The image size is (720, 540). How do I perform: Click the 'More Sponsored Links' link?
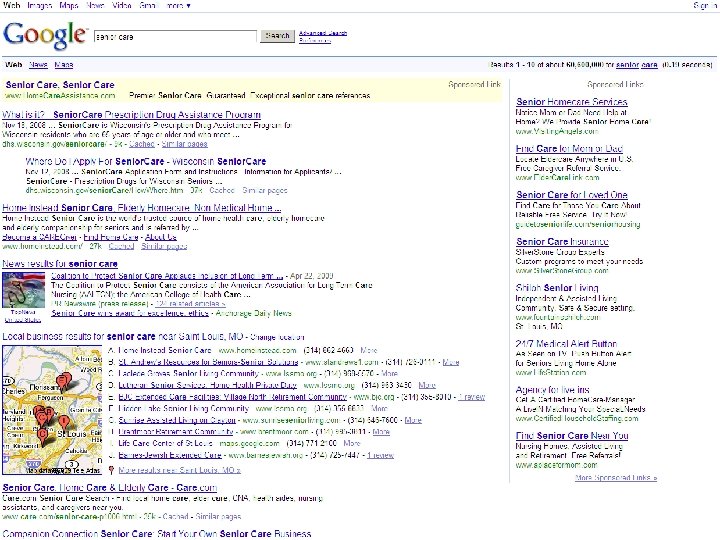pyautogui.click(x=616, y=478)
